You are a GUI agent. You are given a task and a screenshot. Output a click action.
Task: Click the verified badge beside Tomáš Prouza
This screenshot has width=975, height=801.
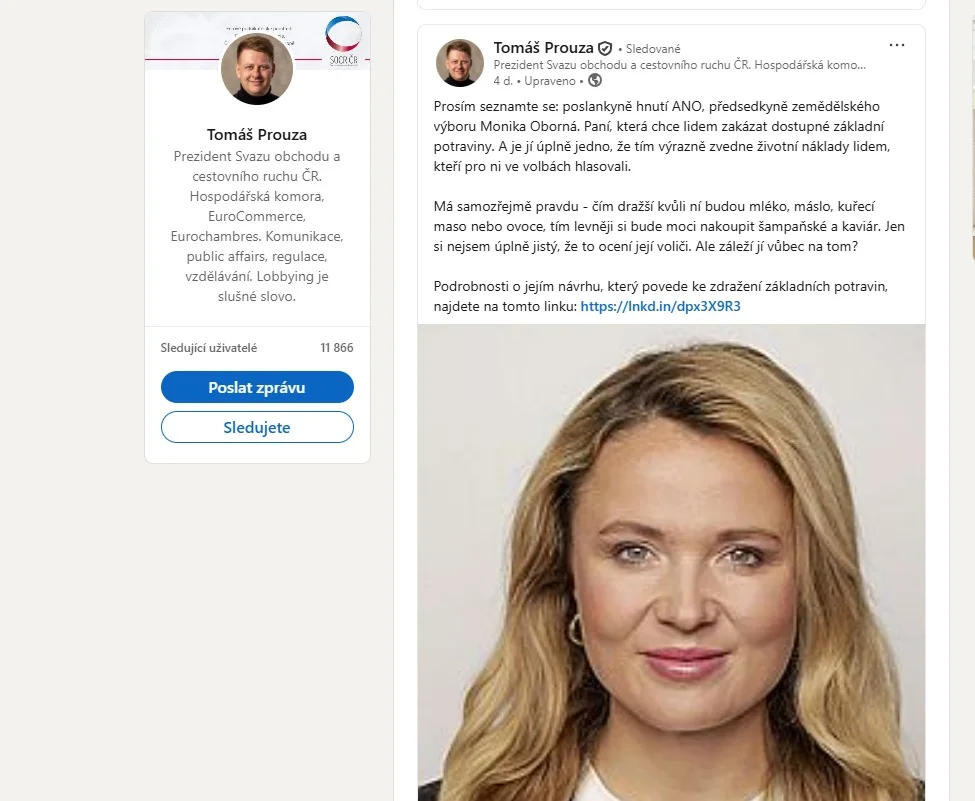(x=605, y=49)
